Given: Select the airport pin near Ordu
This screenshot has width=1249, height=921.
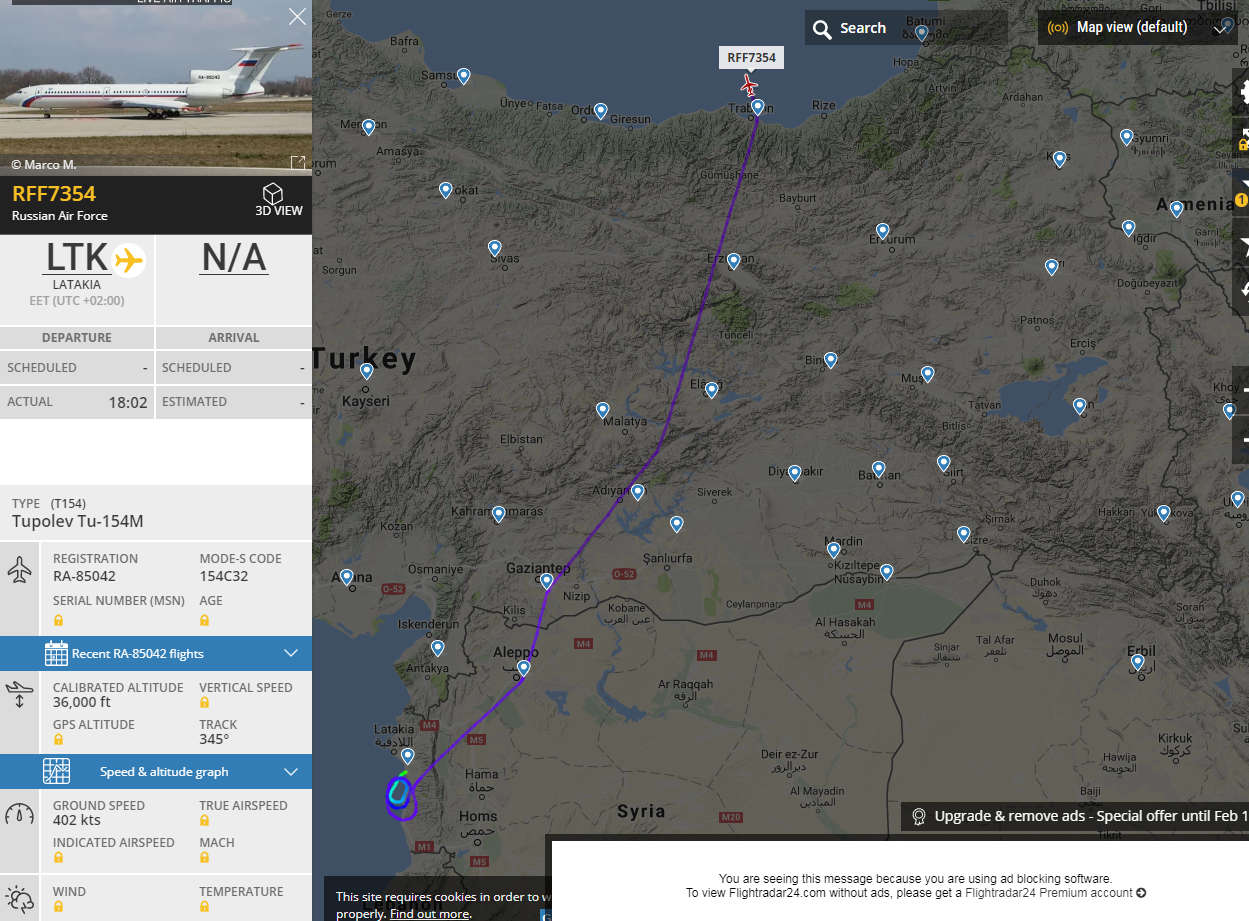Looking at the screenshot, I should 600,111.
